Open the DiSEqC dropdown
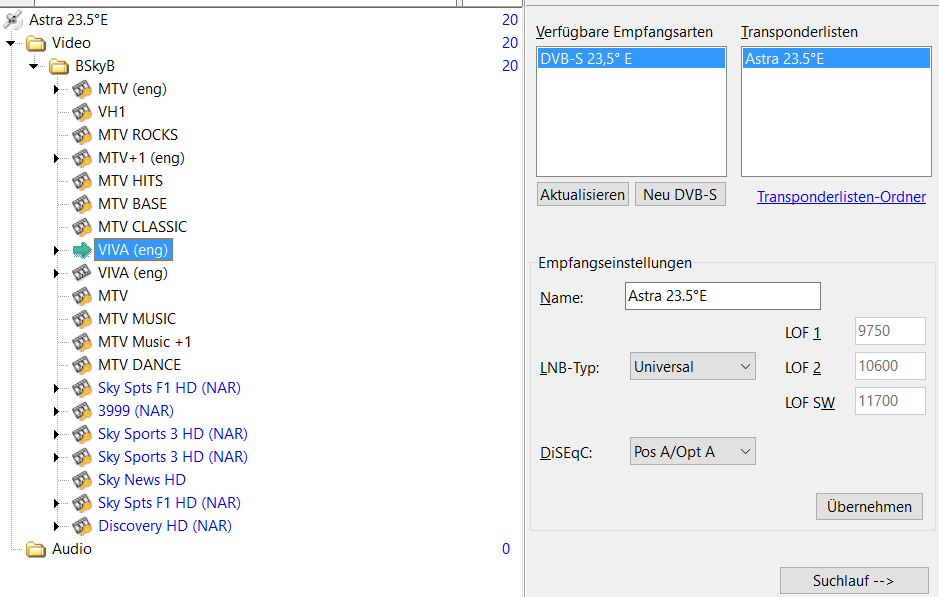This screenshot has width=939, height=597. tap(692, 452)
